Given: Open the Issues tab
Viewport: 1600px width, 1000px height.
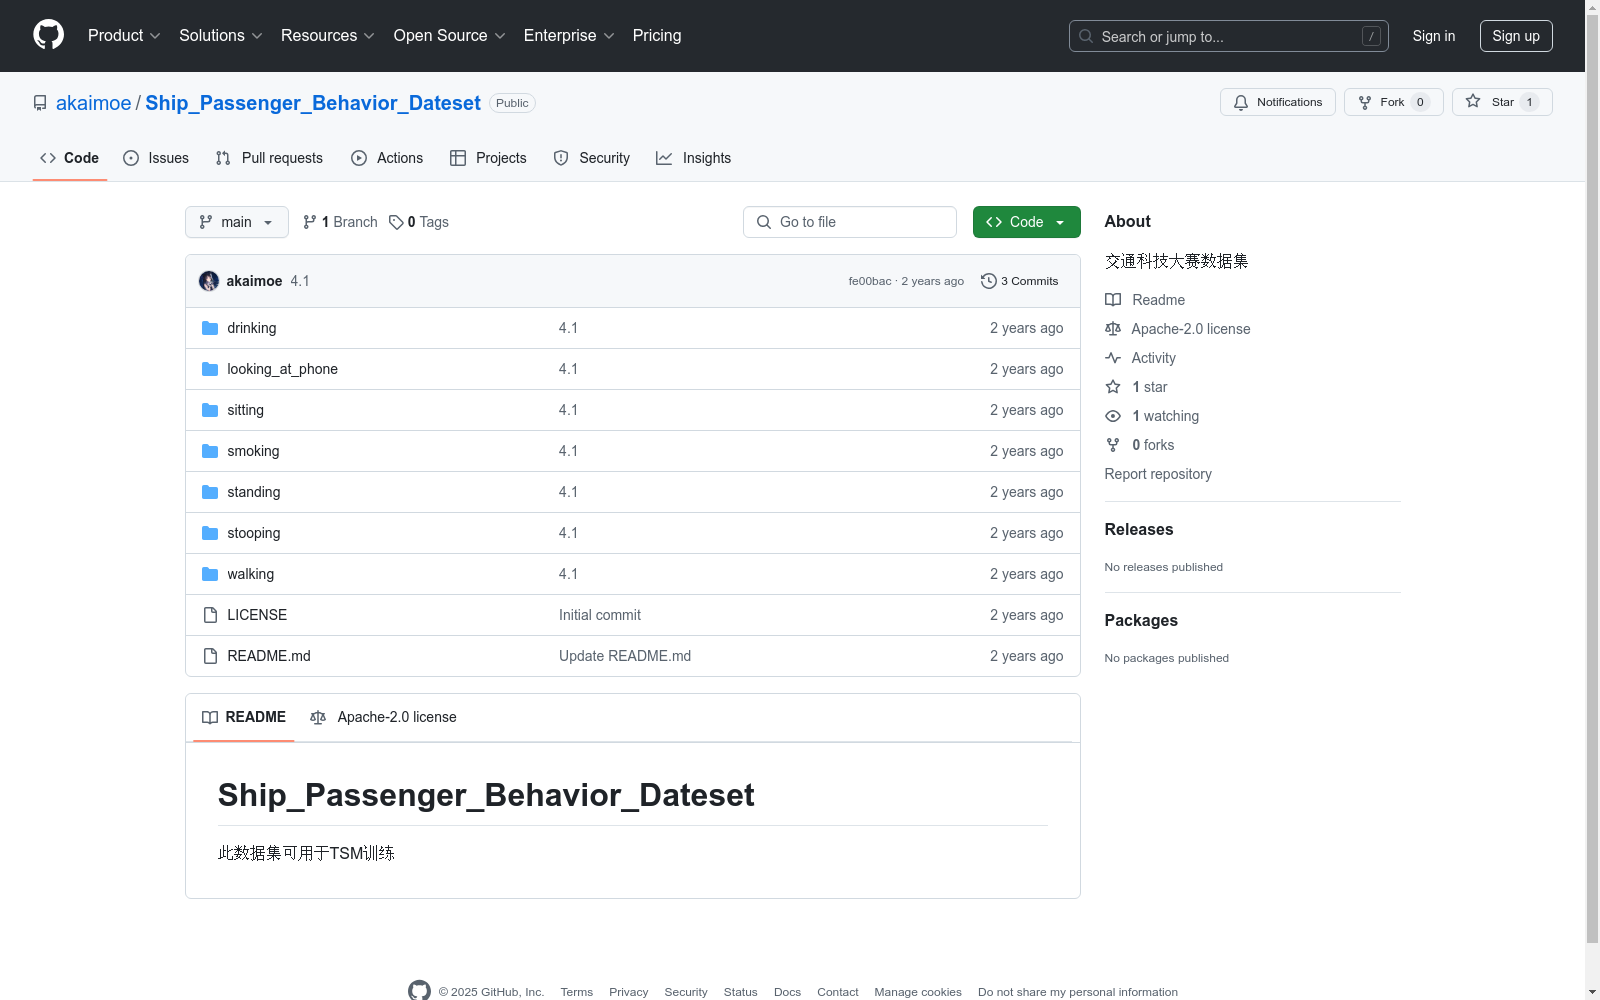Looking at the screenshot, I should tap(156, 158).
